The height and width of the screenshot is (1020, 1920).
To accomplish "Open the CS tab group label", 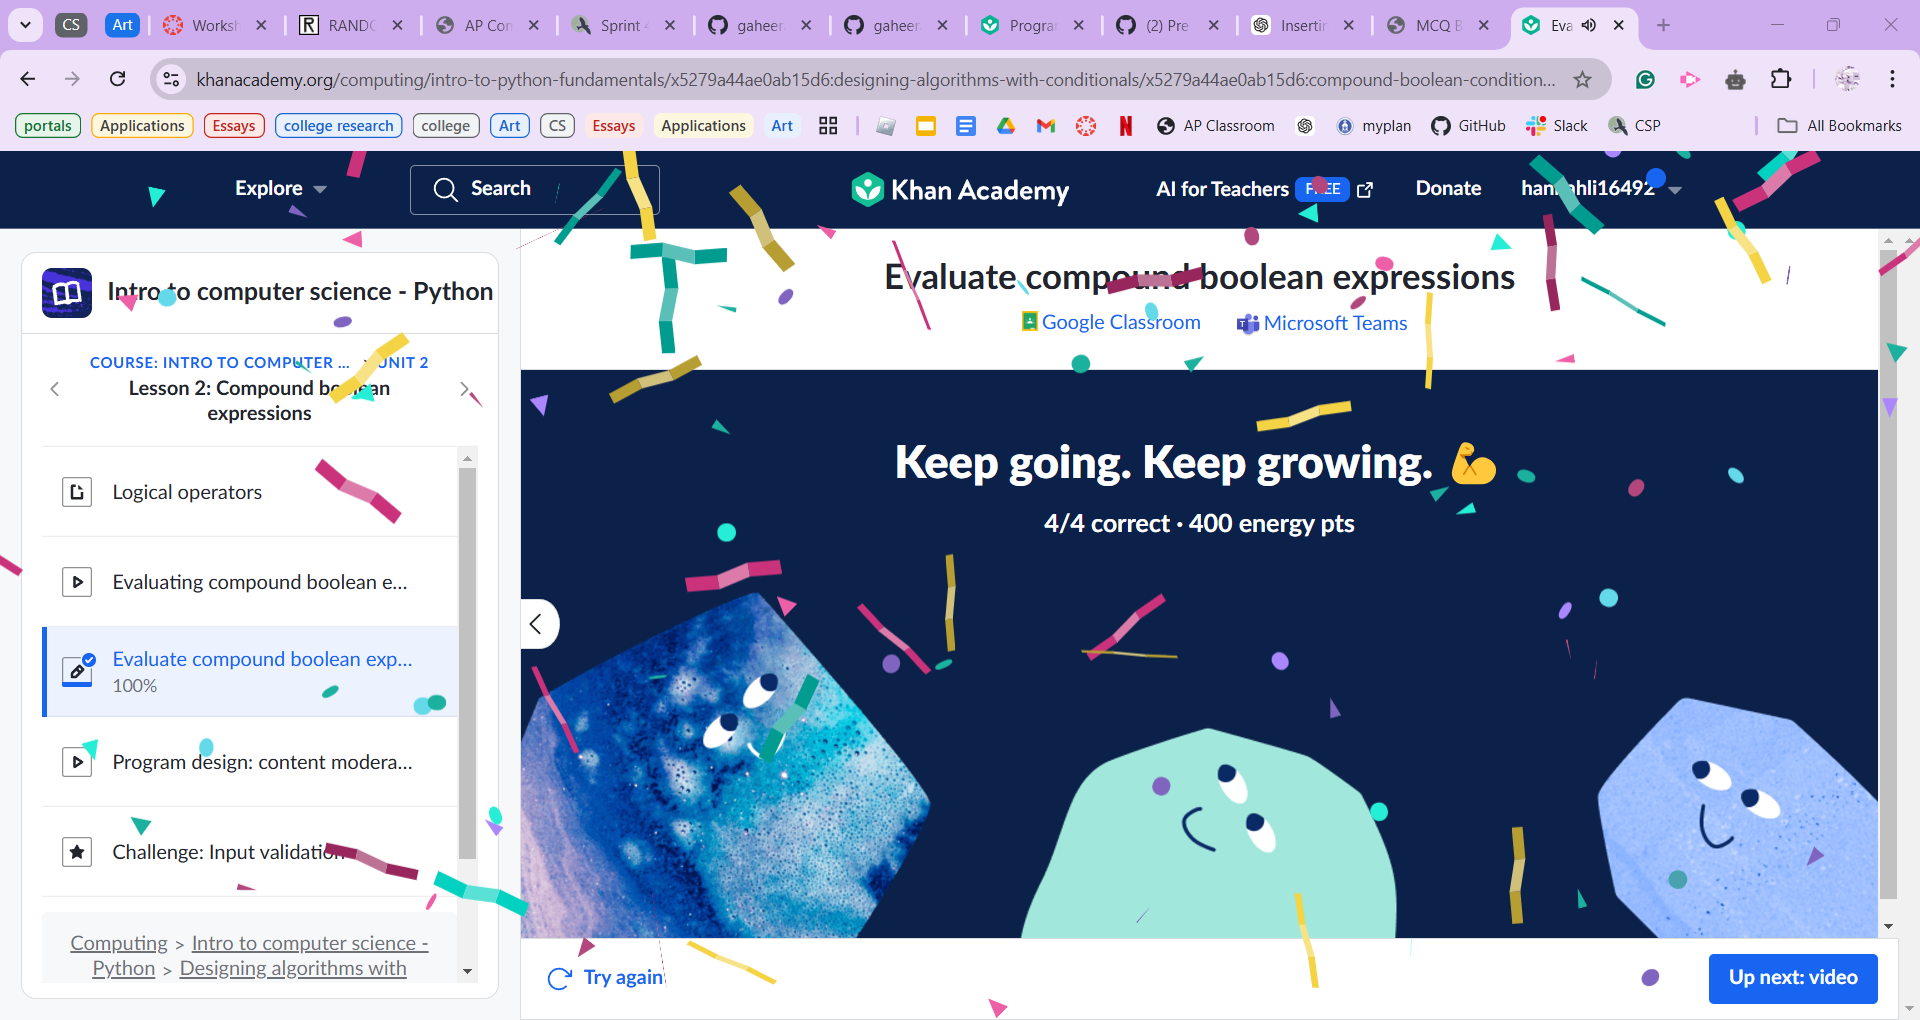I will 71,25.
